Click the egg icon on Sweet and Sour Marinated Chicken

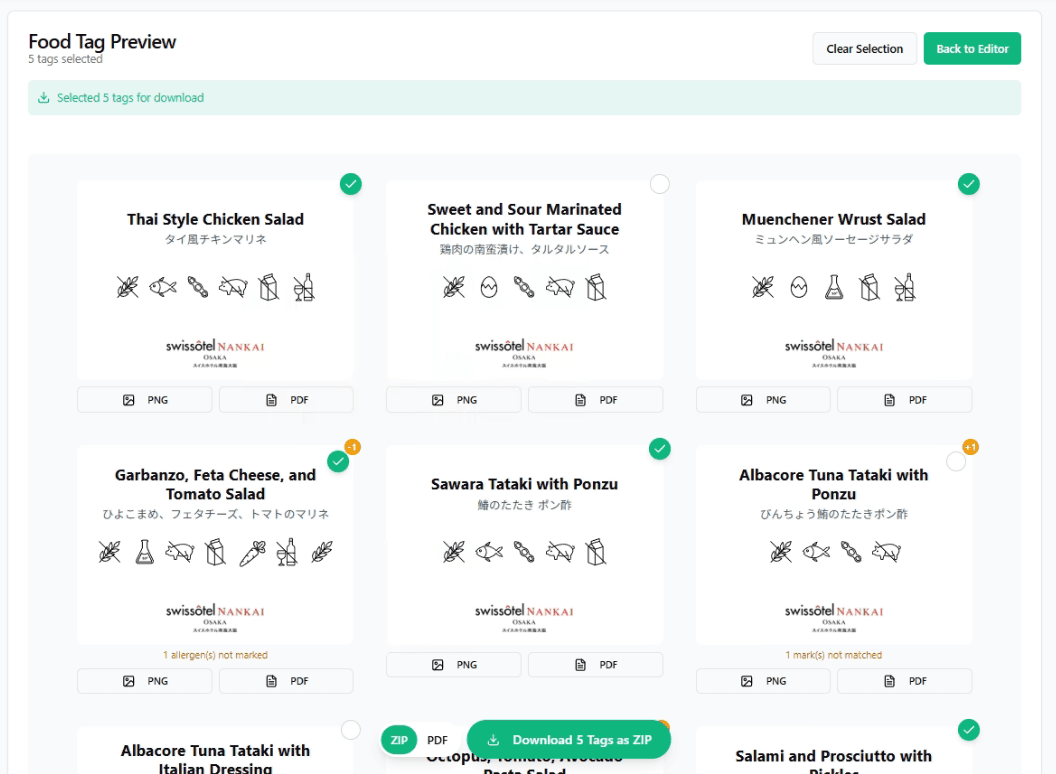click(488, 287)
